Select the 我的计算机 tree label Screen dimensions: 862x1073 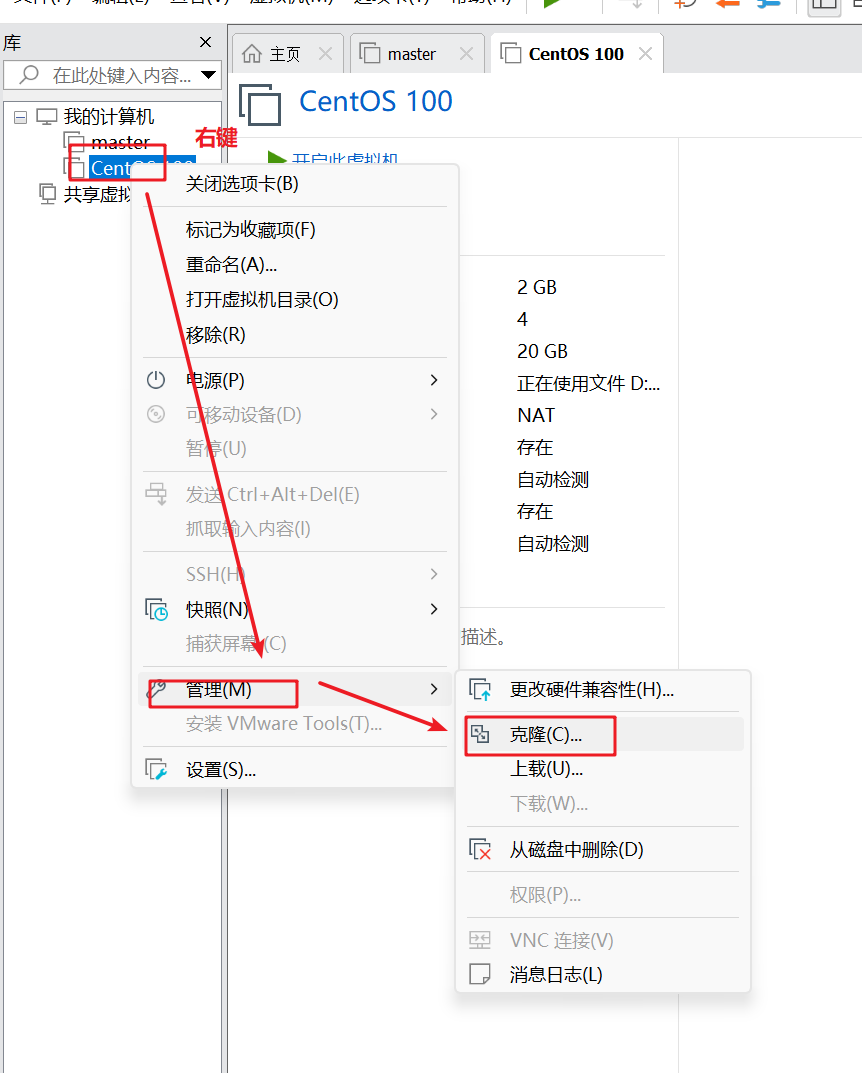pyautogui.click(x=109, y=116)
